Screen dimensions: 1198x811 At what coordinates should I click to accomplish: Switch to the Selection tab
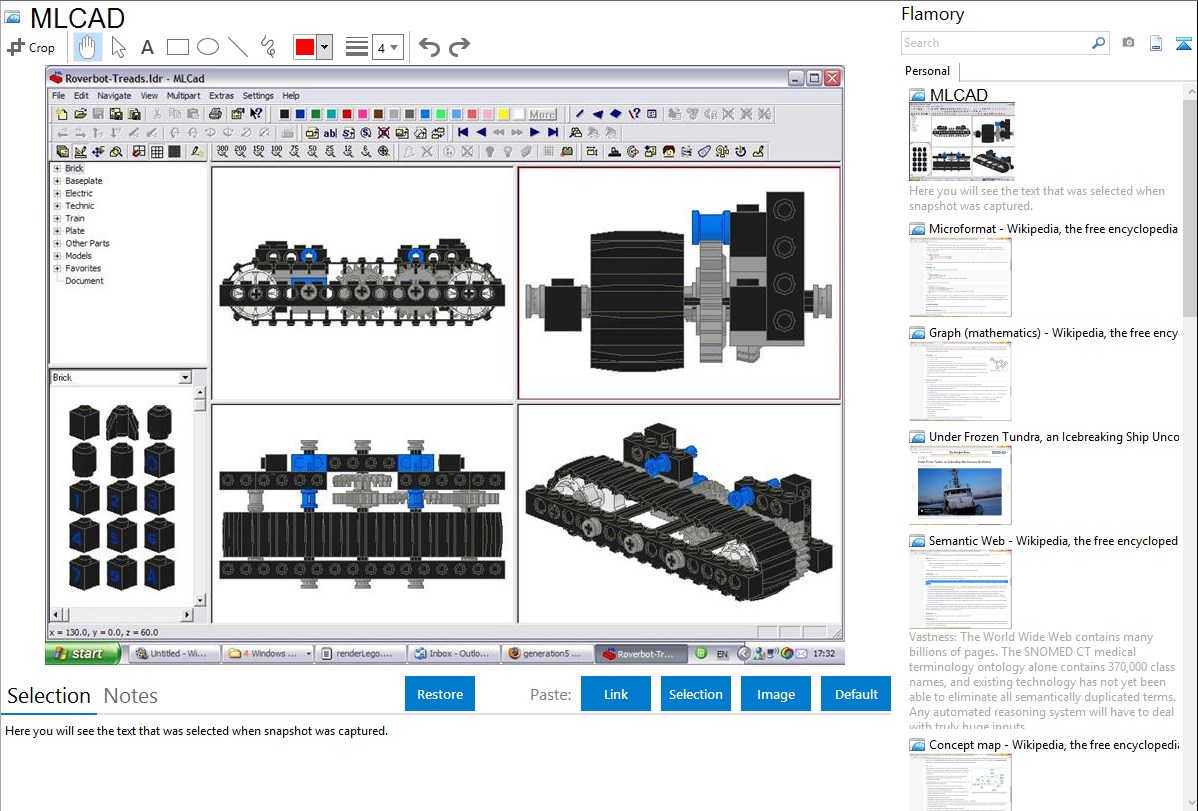click(49, 696)
